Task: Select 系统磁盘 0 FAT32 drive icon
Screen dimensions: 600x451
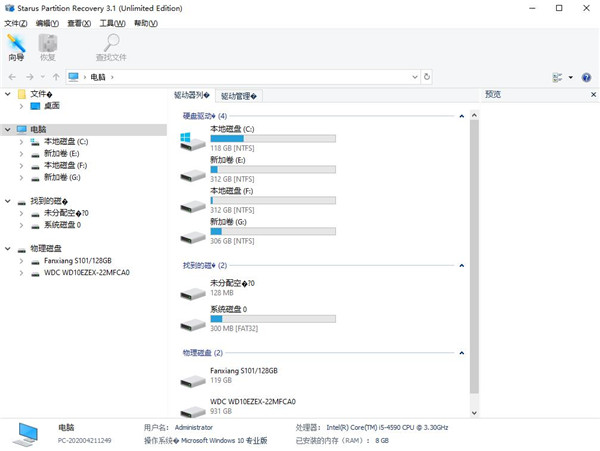Action: coord(192,324)
